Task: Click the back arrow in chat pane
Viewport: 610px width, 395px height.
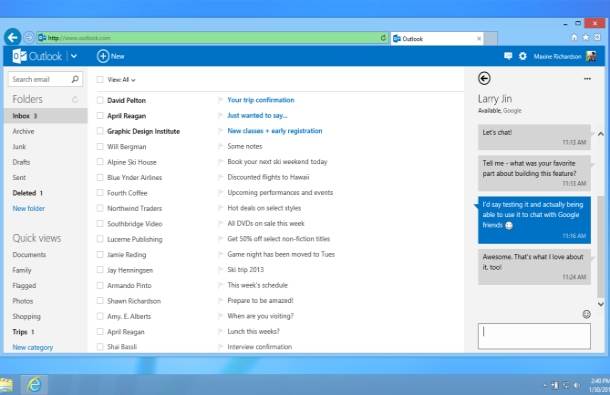Action: pyautogui.click(x=484, y=78)
